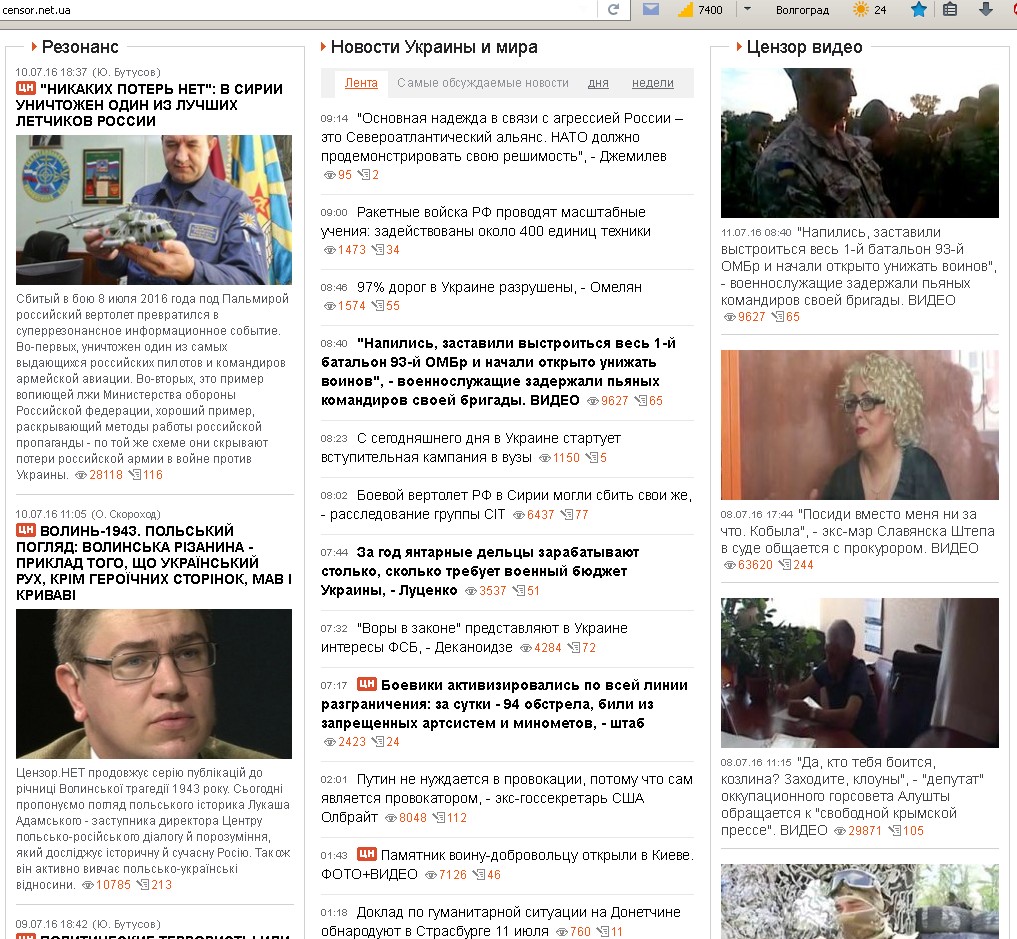Open comments count 55 for the Омелян roads item

[385, 305]
